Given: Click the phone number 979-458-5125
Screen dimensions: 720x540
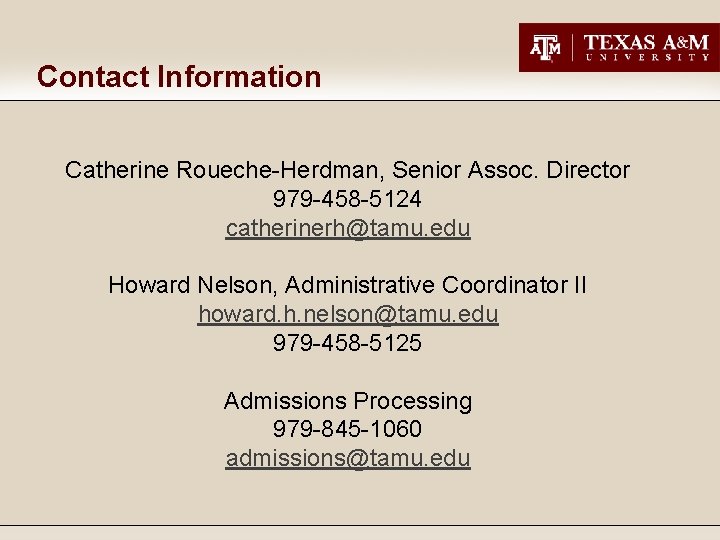Looking at the screenshot, I should pyautogui.click(x=348, y=343).
